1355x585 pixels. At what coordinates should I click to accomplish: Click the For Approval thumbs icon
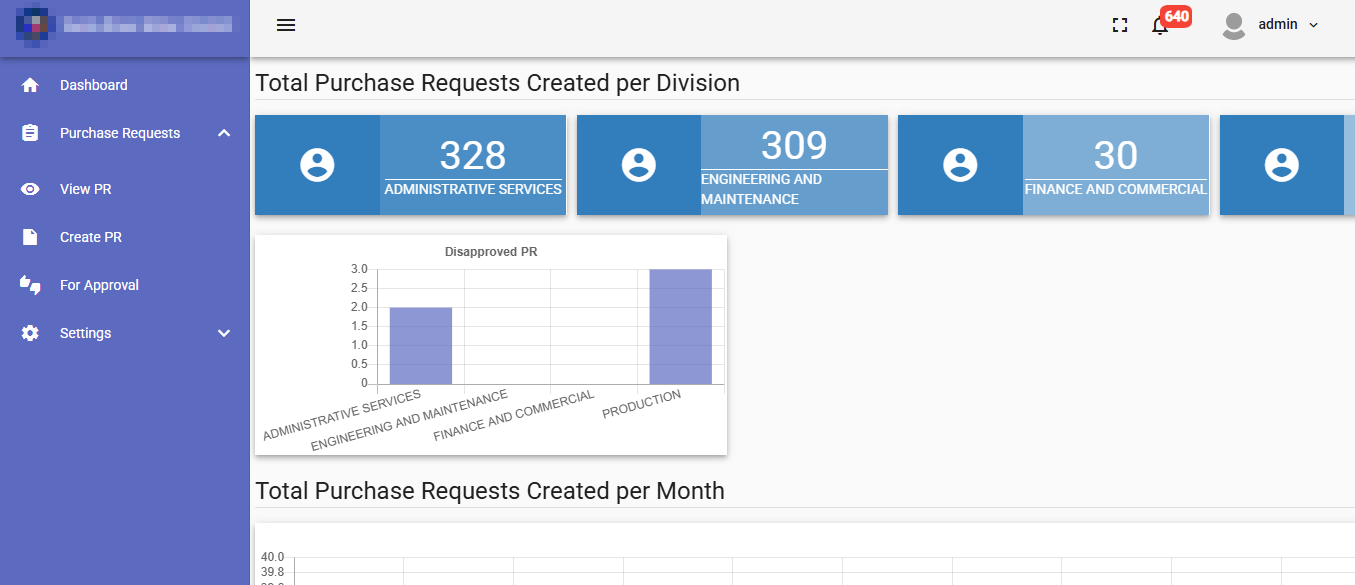30,285
